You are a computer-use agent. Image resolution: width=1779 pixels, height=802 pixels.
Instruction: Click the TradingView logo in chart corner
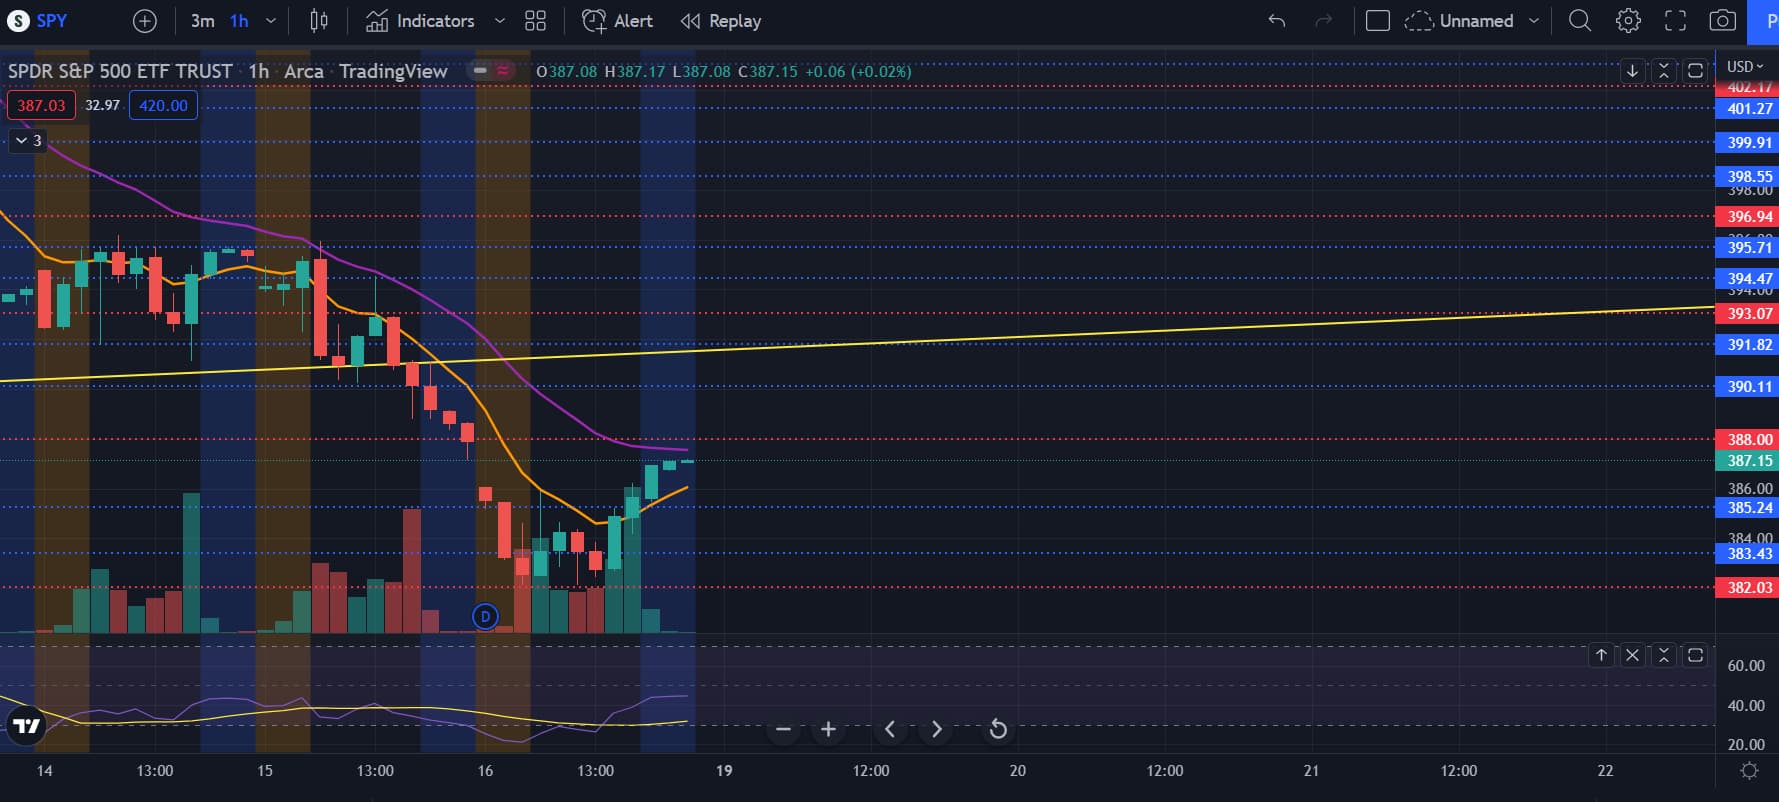(x=27, y=726)
